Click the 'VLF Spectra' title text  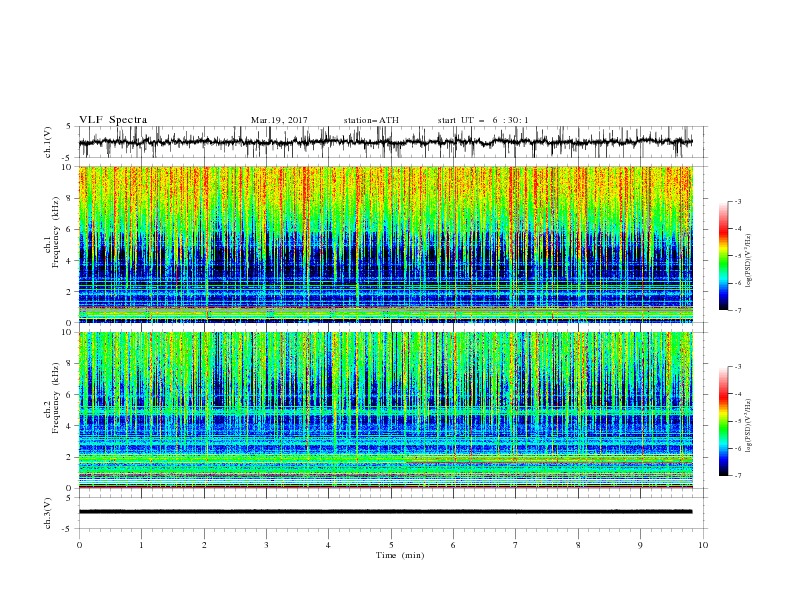coord(113,120)
